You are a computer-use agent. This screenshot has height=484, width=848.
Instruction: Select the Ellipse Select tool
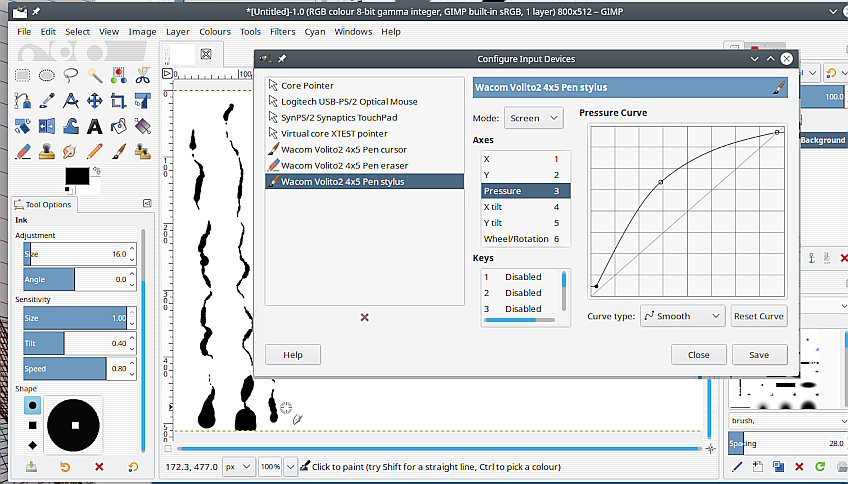(x=47, y=75)
